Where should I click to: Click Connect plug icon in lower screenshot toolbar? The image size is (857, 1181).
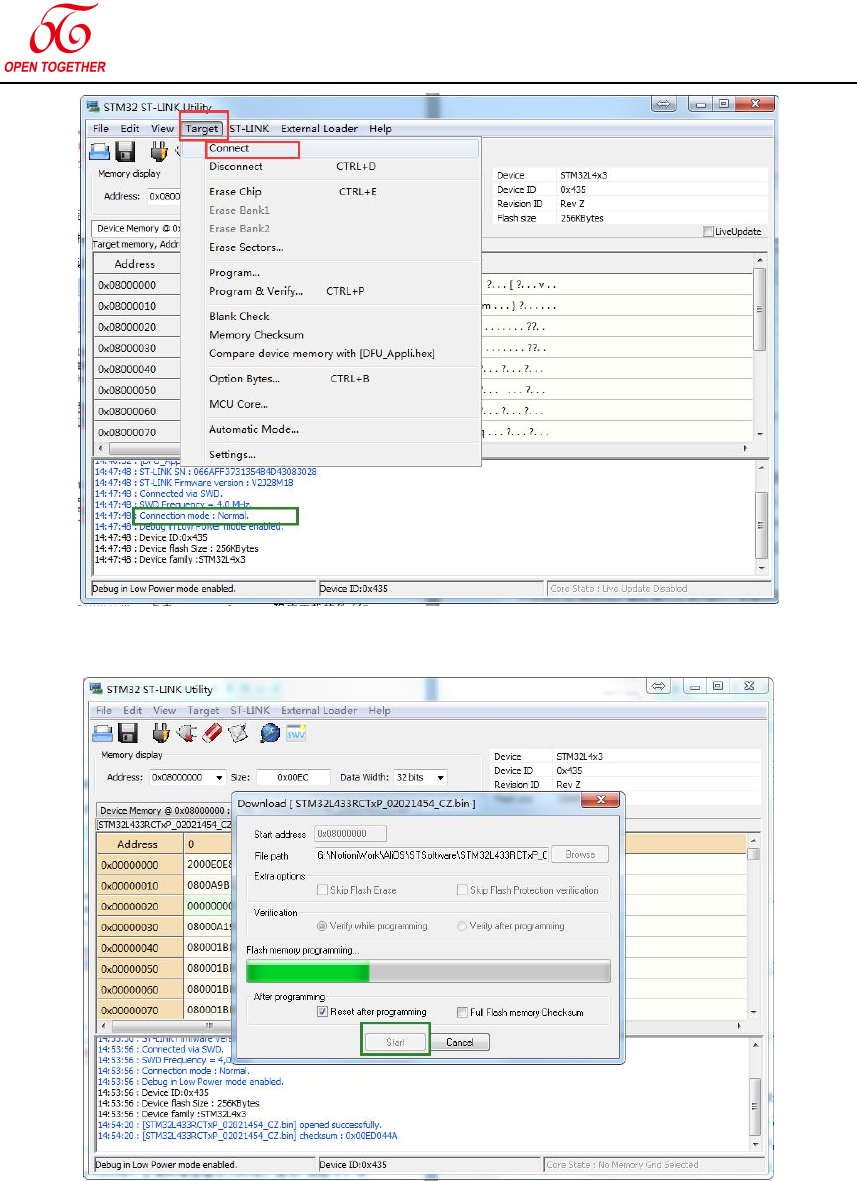160,733
